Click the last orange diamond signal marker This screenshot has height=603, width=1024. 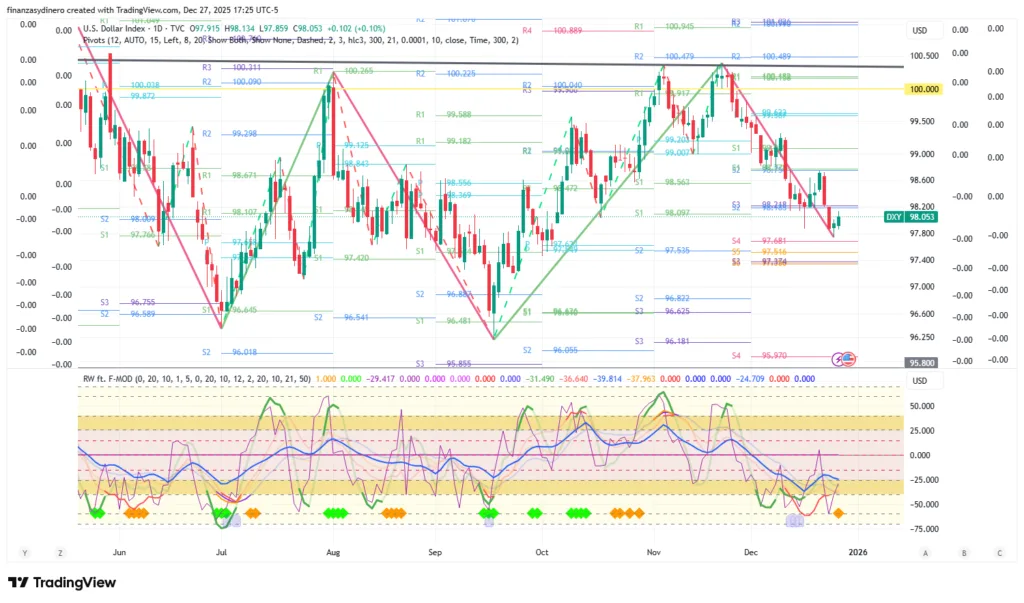tap(838, 513)
